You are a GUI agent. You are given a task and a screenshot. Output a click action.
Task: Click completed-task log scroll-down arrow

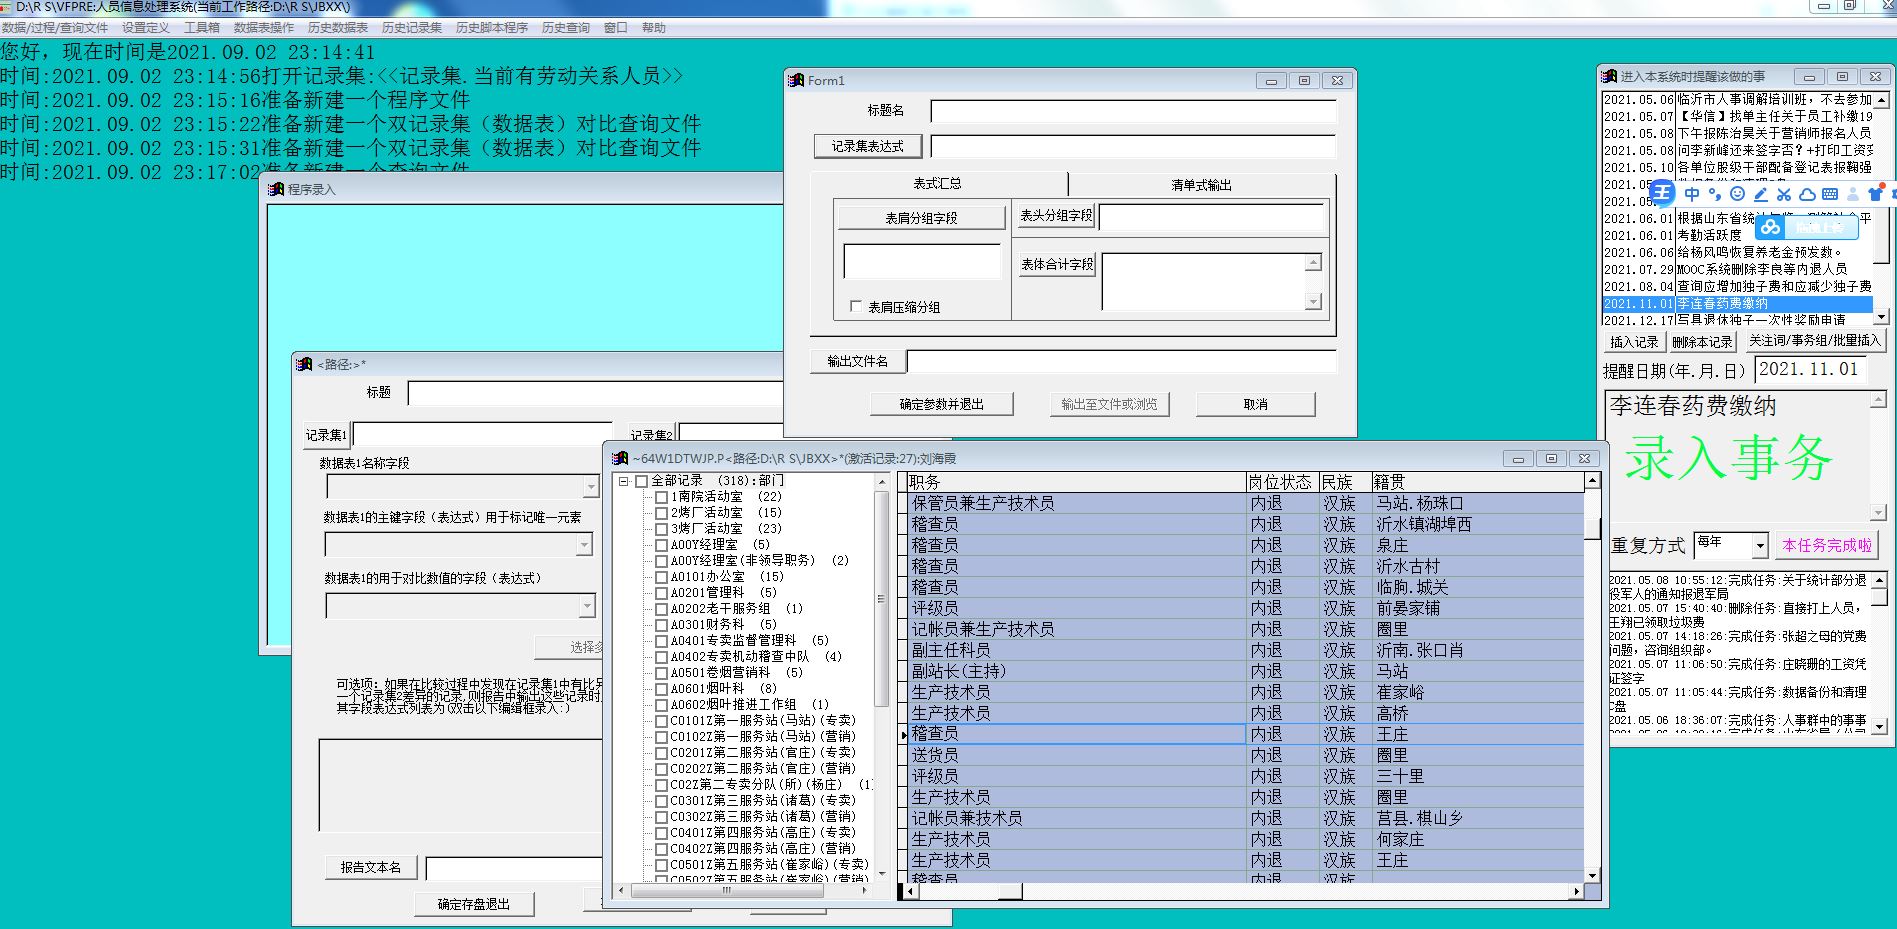(1880, 726)
